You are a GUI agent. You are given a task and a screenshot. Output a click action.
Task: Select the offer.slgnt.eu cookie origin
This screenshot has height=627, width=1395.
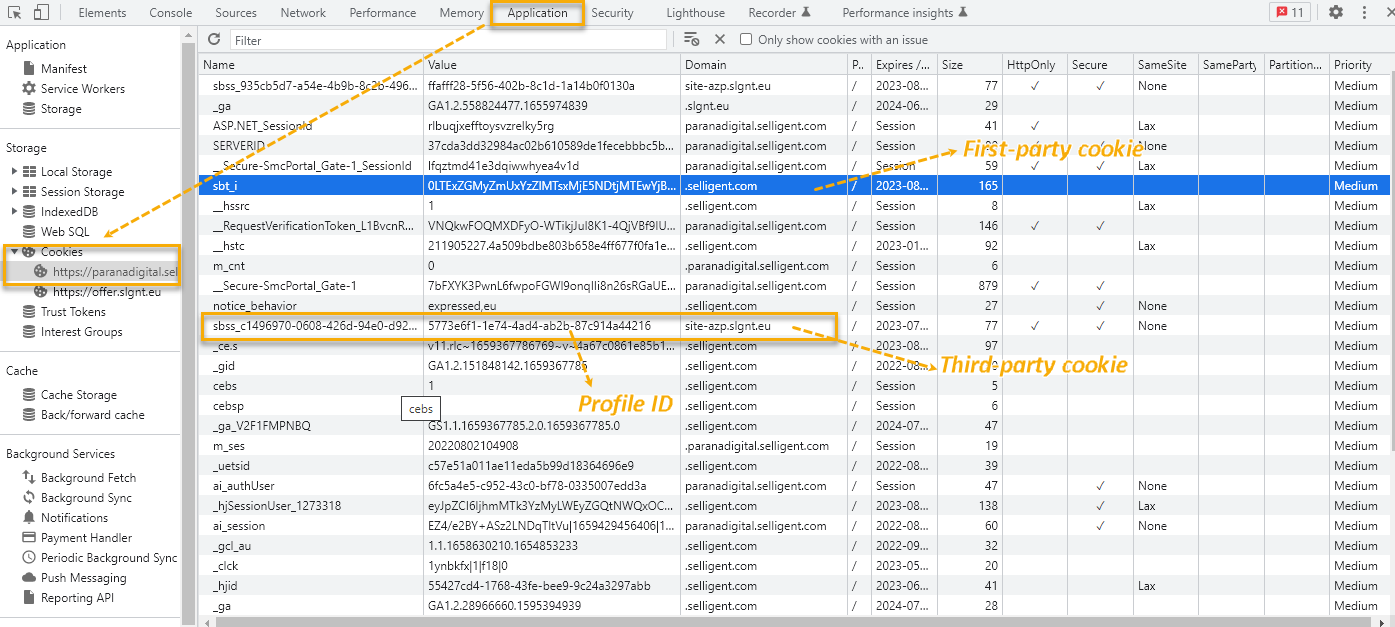tap(106, 292)
